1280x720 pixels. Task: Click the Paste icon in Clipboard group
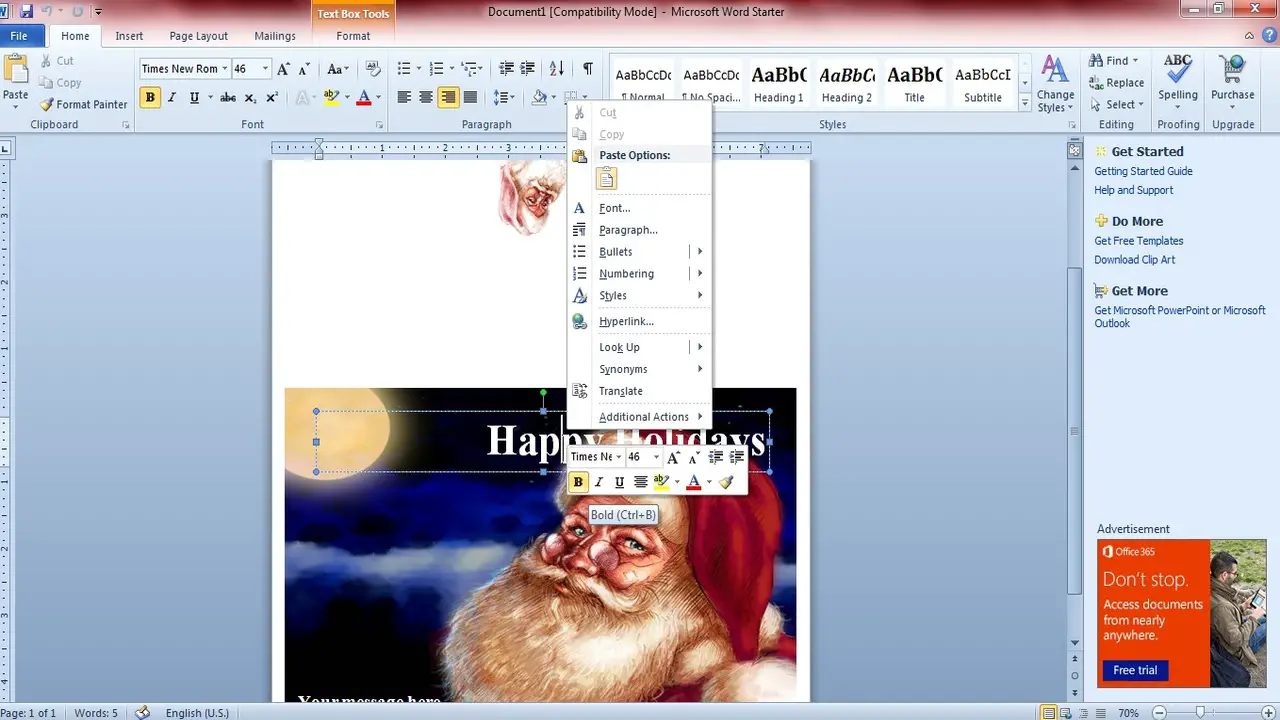[x=16, y=70]
